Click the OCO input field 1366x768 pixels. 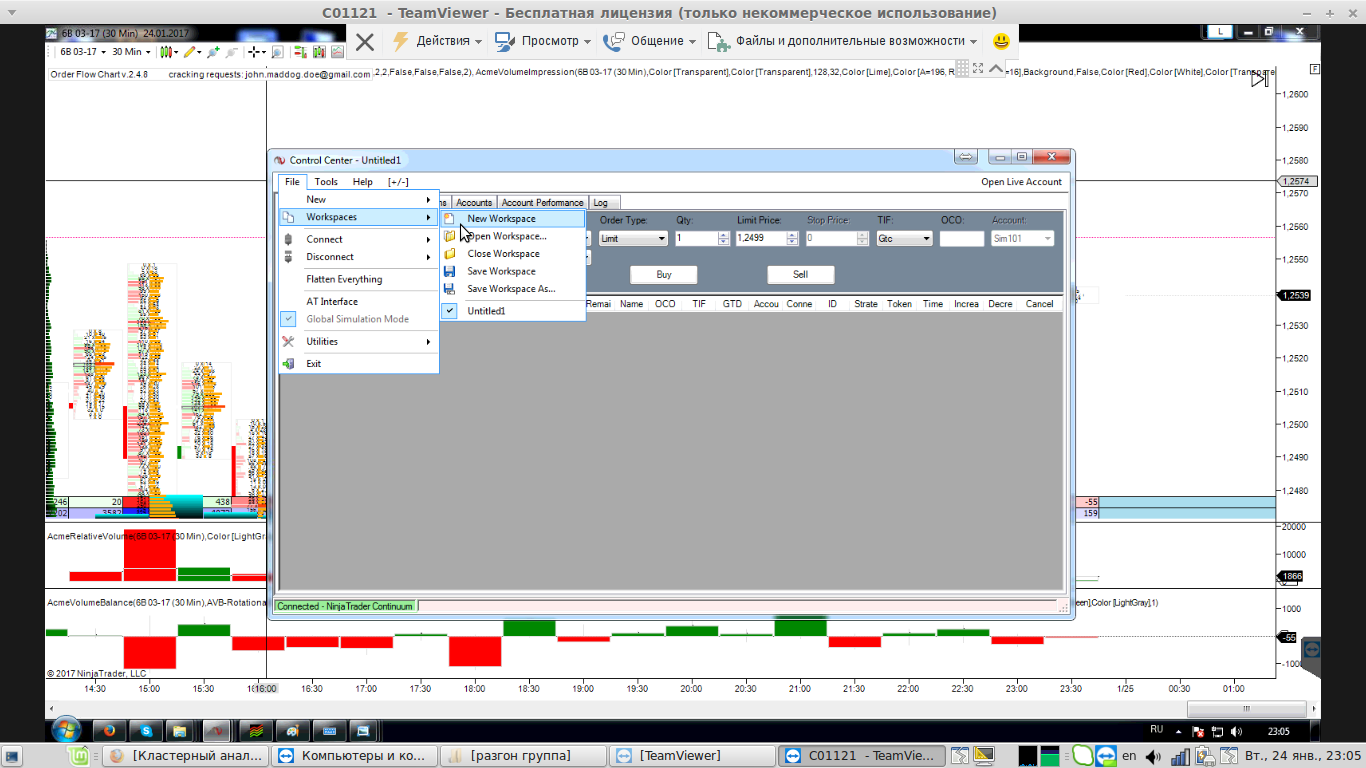click(962, 239)
